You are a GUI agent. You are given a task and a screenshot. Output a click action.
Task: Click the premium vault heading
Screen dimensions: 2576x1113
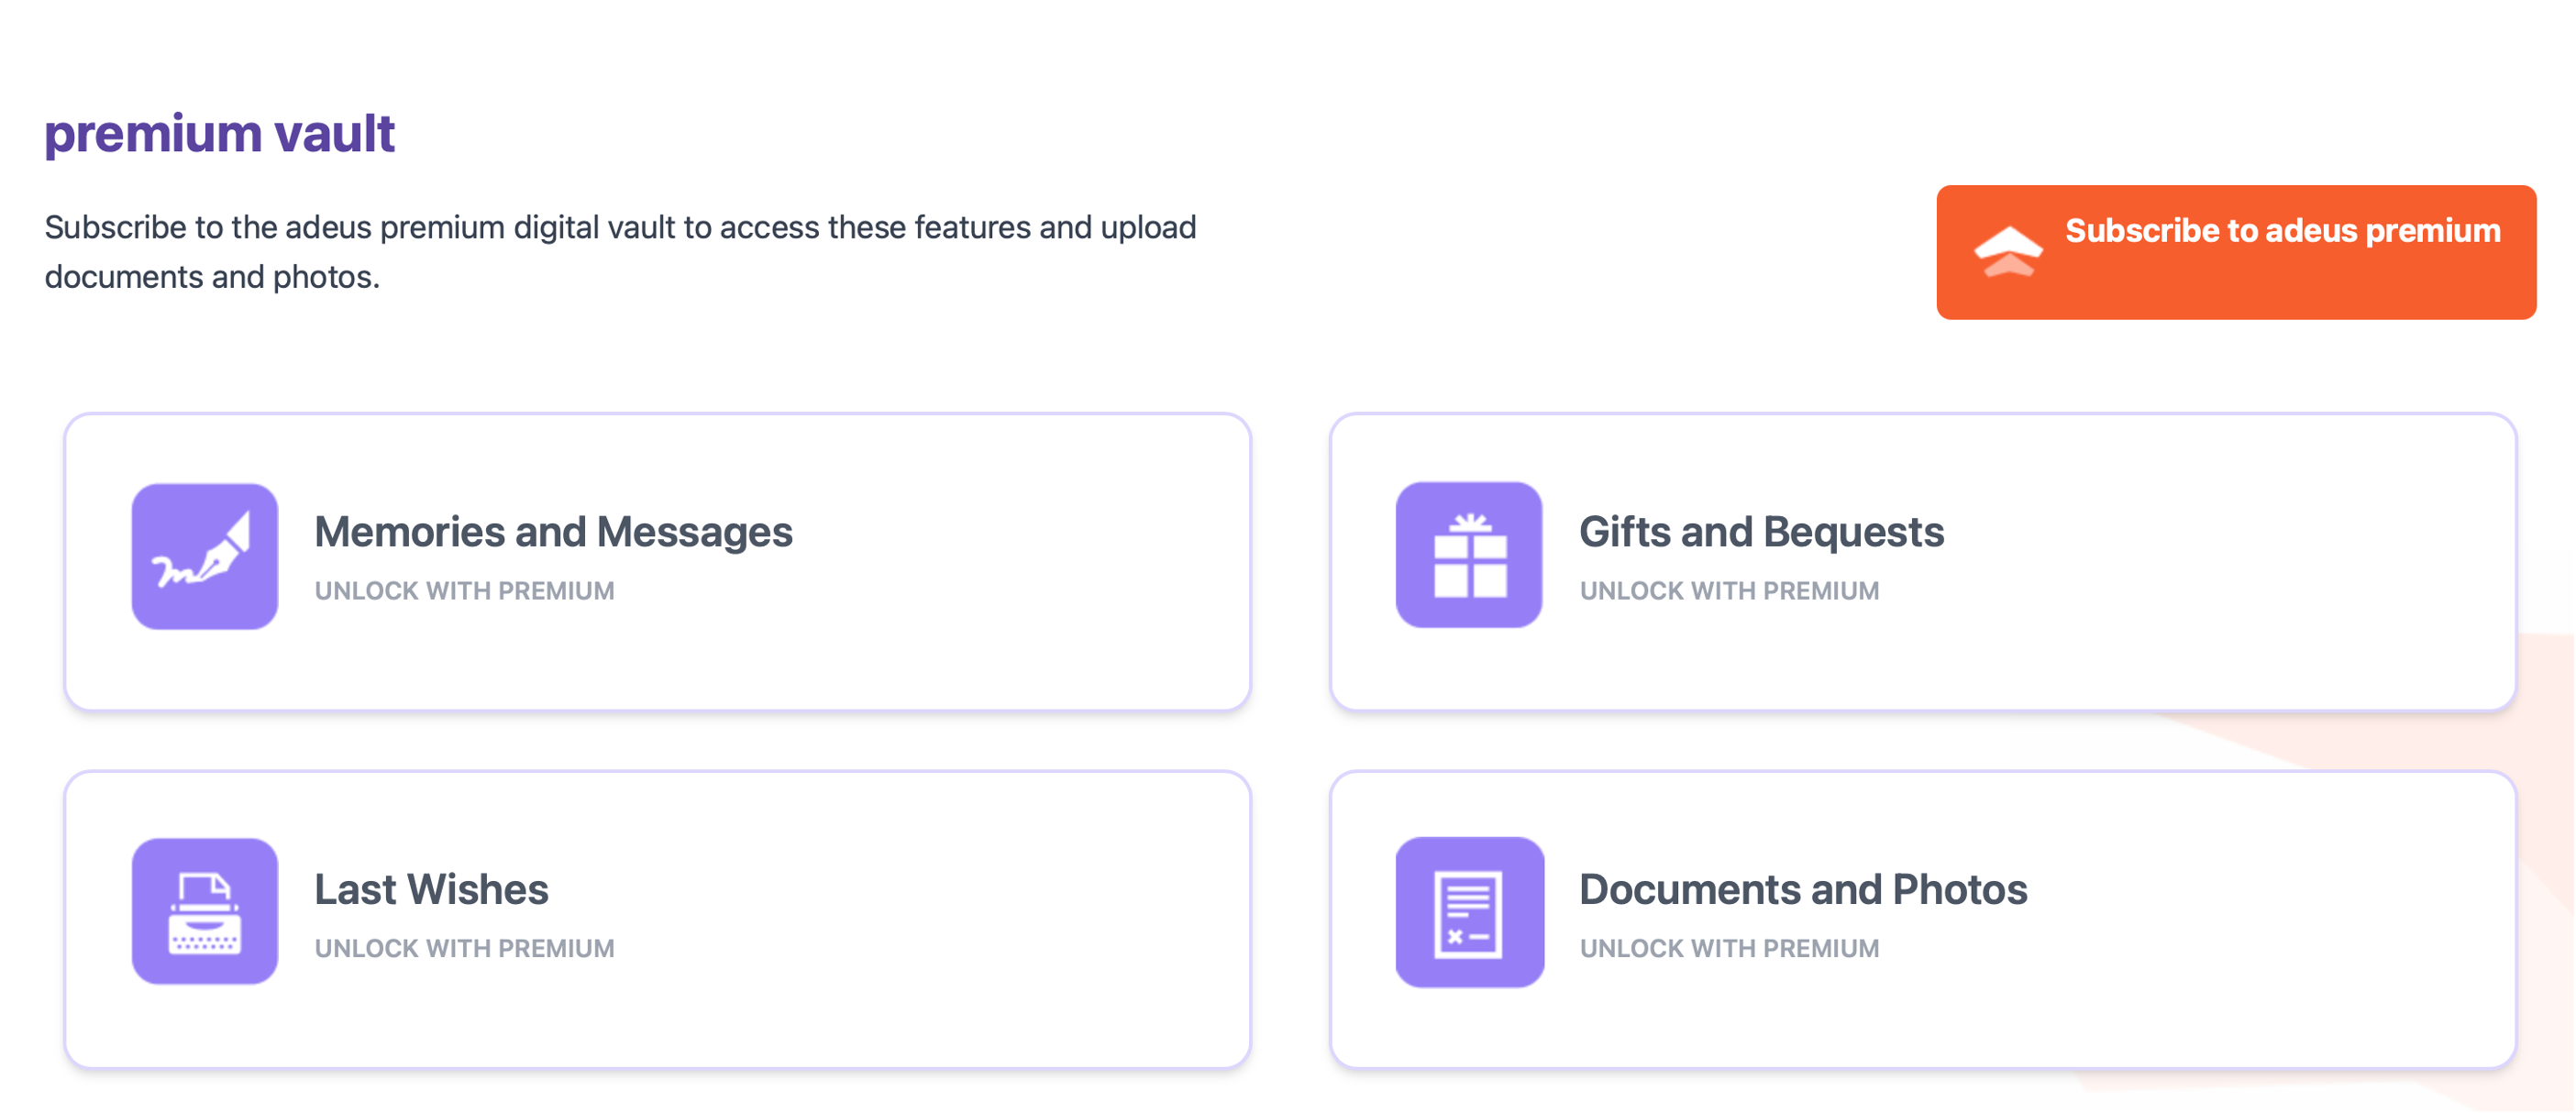(x=220, y=133)
